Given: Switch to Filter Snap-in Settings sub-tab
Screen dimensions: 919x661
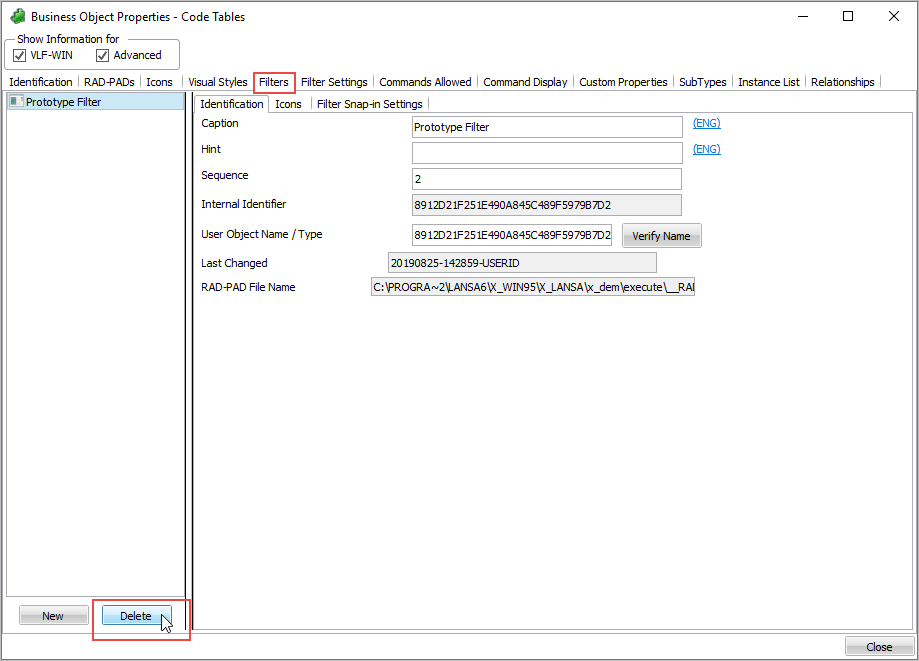Looking at the screenshot, I should (x=369, y=104).
